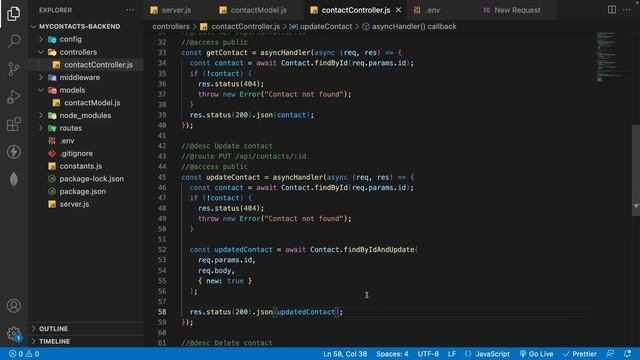Click controllers breadcrumb segment

[x=171, y=27]
